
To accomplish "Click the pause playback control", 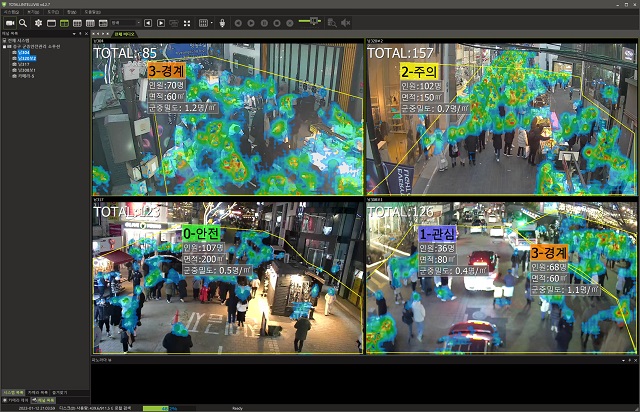I will (x=264, y=22).
